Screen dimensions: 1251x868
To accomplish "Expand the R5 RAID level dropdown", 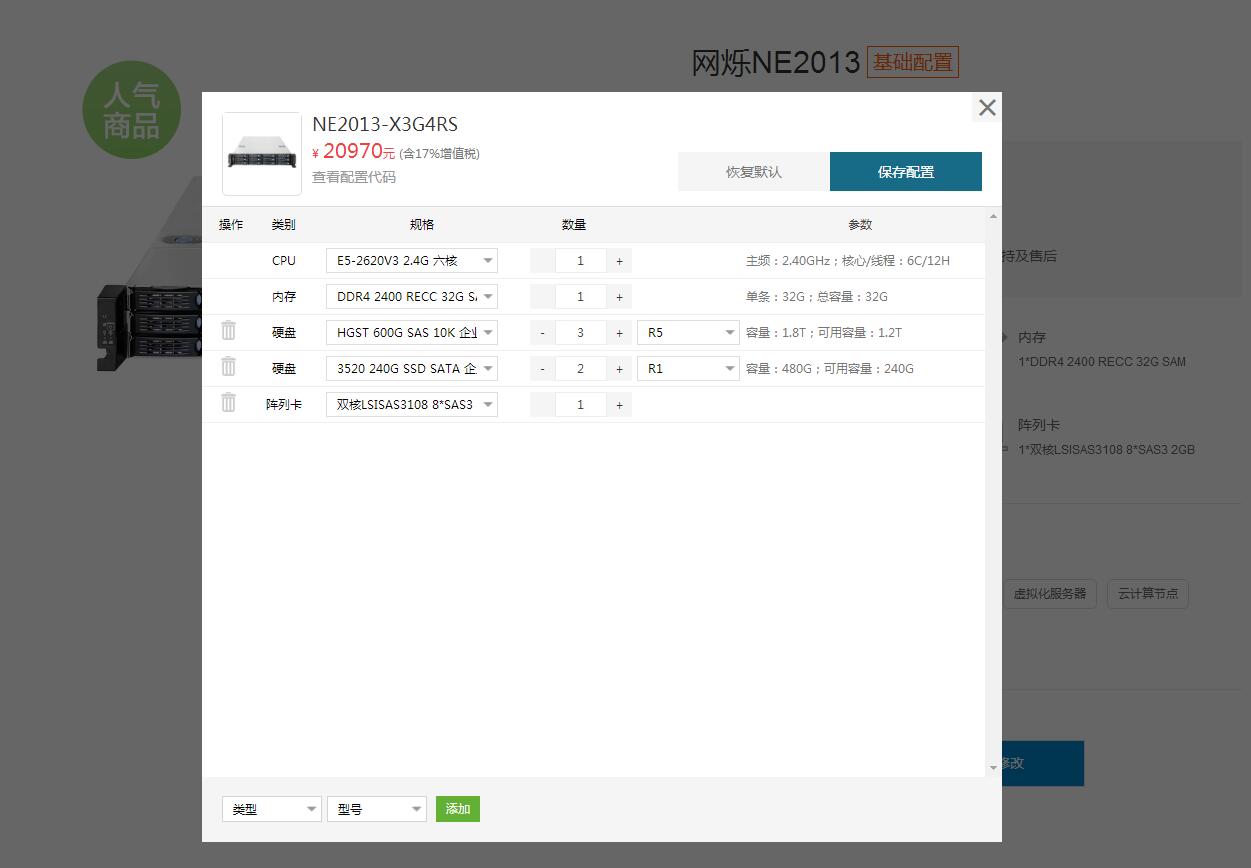I will click(688, 333).
